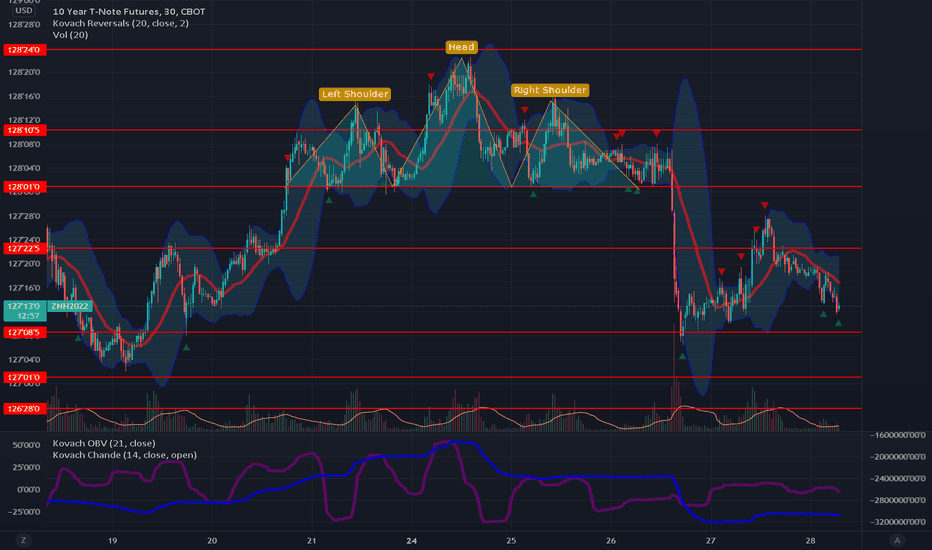Select the Kovach OBV indicator legend
The width and height of the screenshot is (932, 550).
point(104,443)
